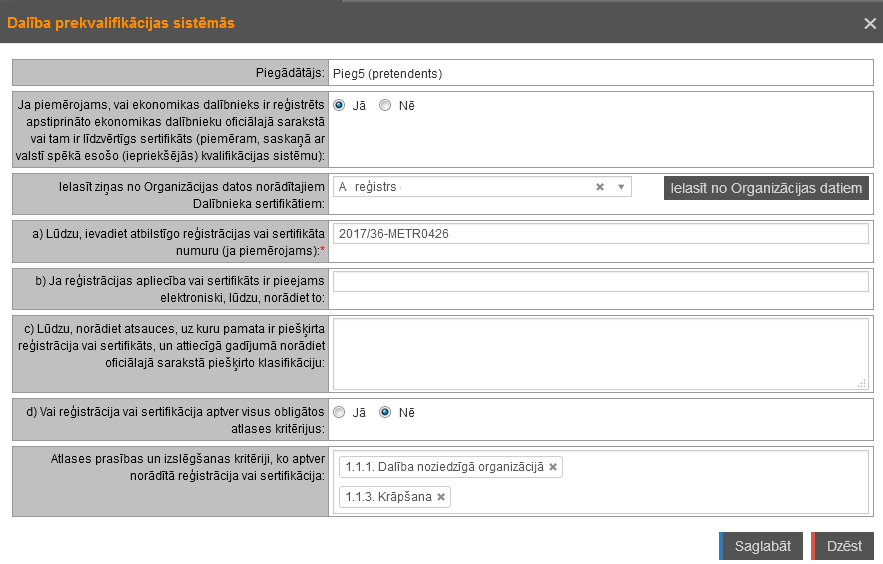
Task: Click the electronic certificate availability field
Action: (600, 282)
